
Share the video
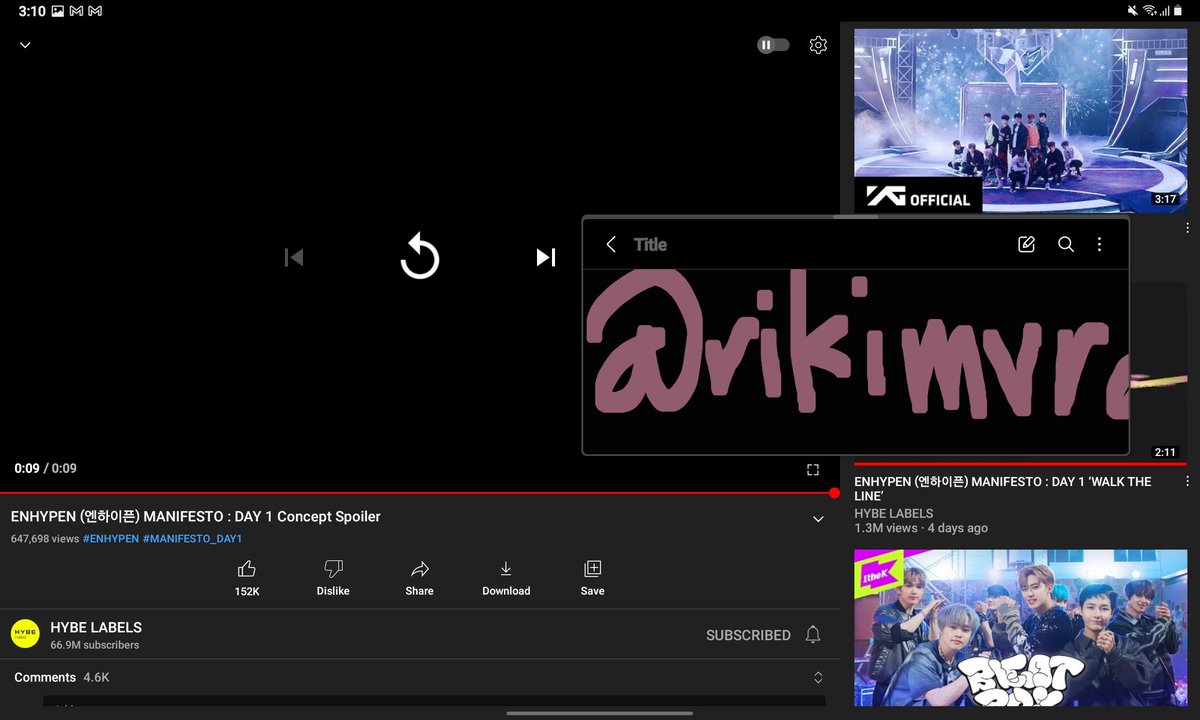(419, 579)
